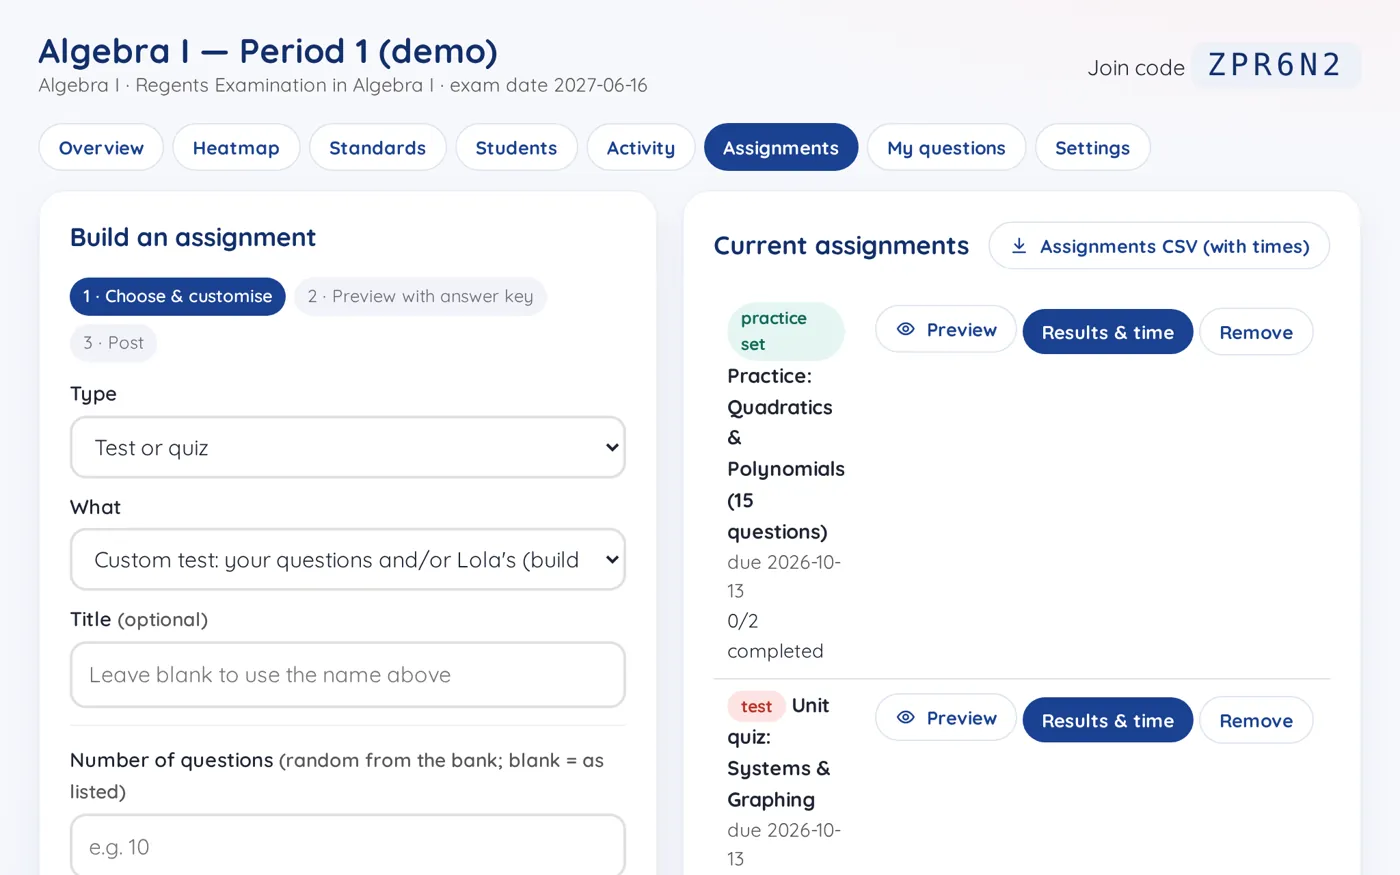Jump to step 2 Preview with answer key
1400x875 pixels.
tap(420, 296)
